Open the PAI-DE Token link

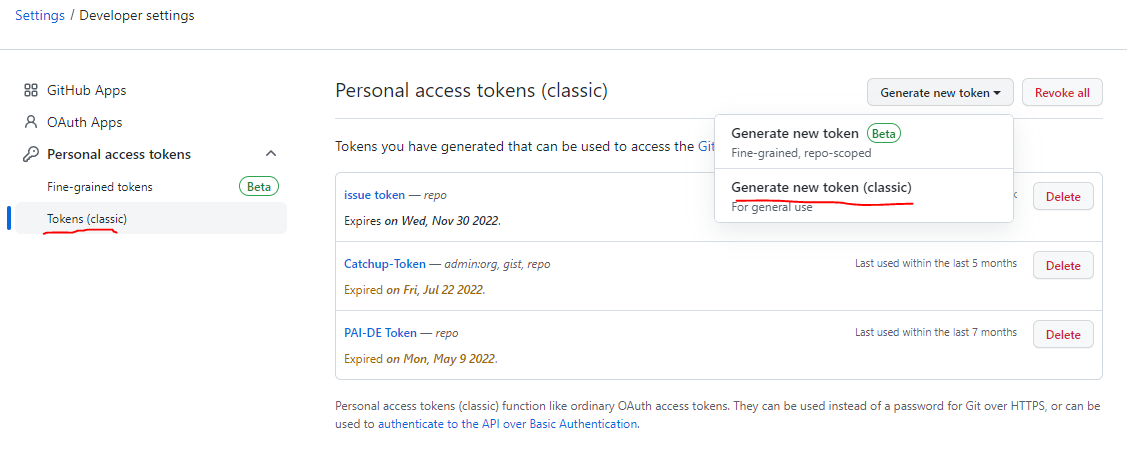point(380,333)
